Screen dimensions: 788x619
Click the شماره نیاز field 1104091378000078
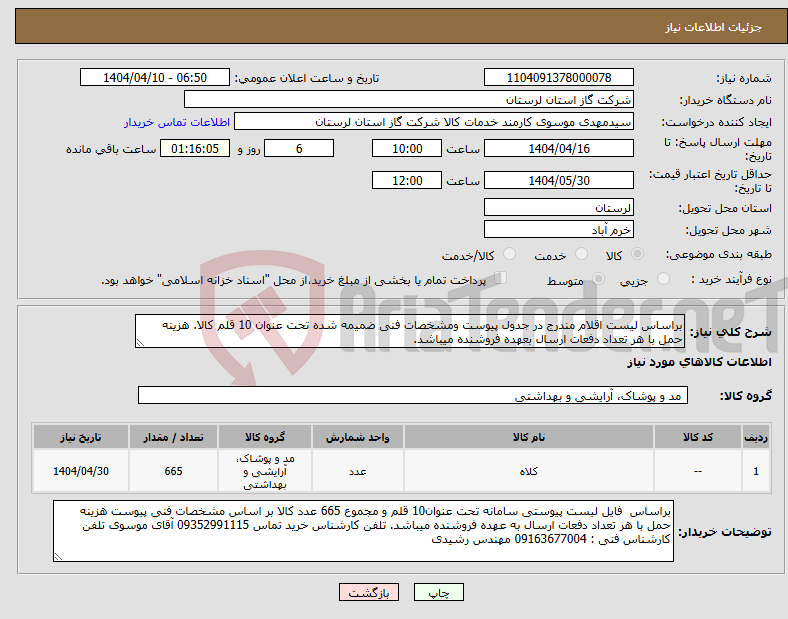click(x=558, y=77)
